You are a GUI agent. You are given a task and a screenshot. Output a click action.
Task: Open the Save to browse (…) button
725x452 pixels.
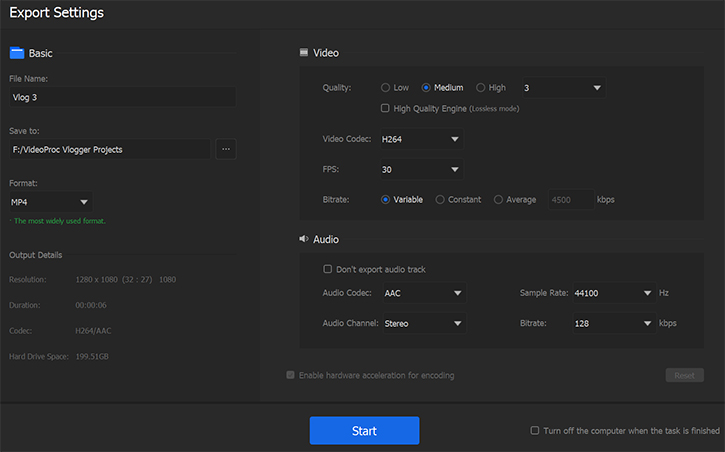pyautogui.click(x=226, y=149)
